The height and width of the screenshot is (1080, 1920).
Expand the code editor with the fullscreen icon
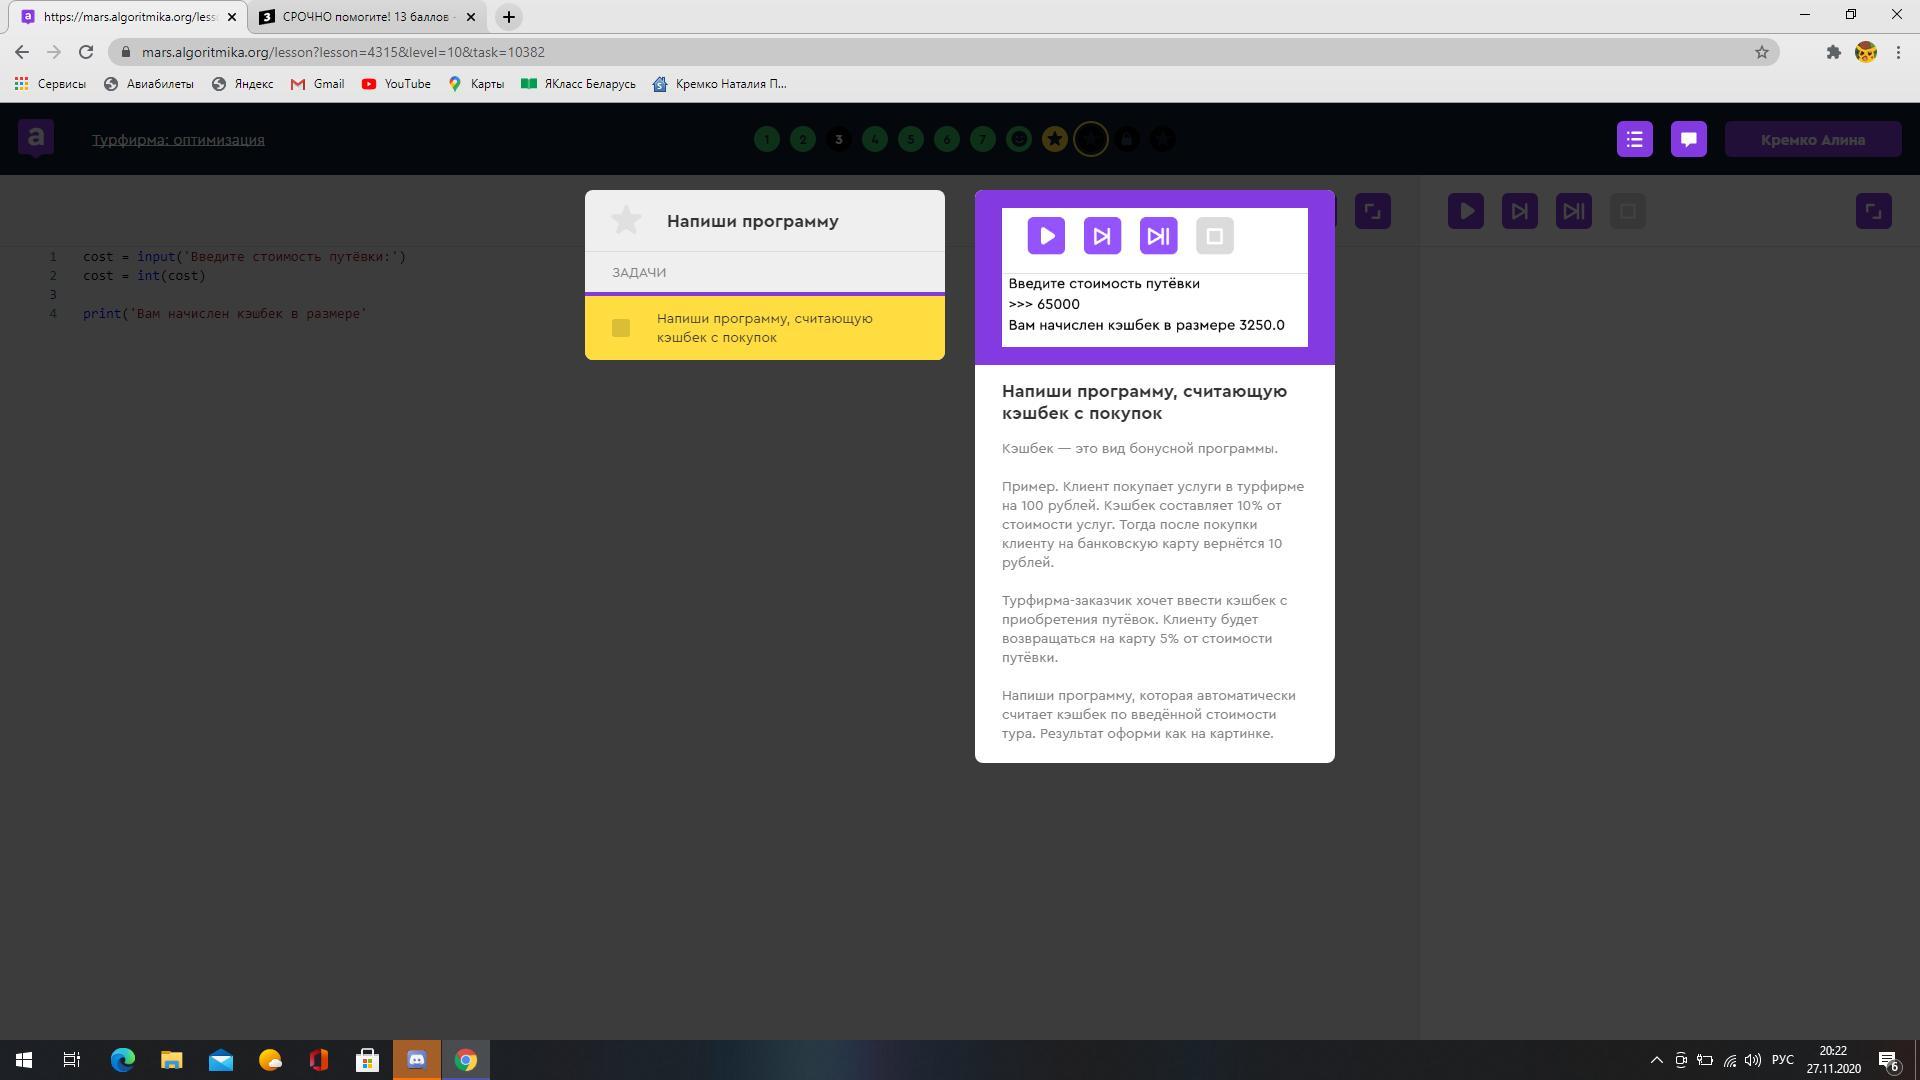(1372, 211)
